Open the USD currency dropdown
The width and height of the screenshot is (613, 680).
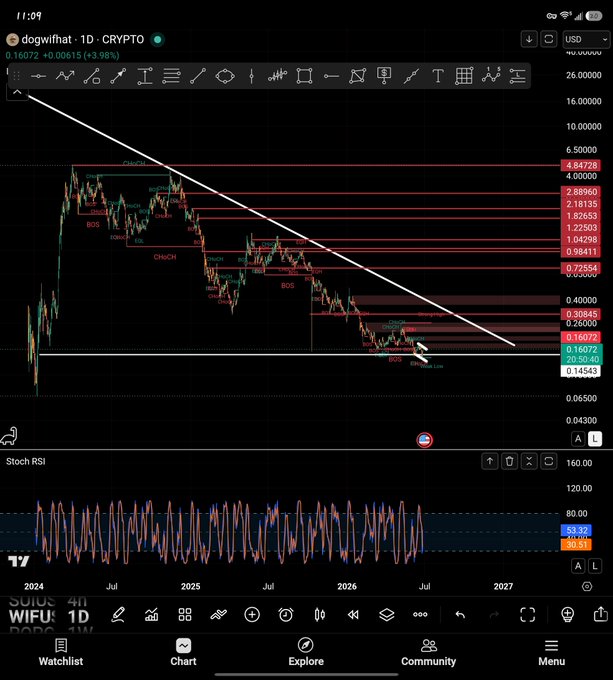[586, 39]
